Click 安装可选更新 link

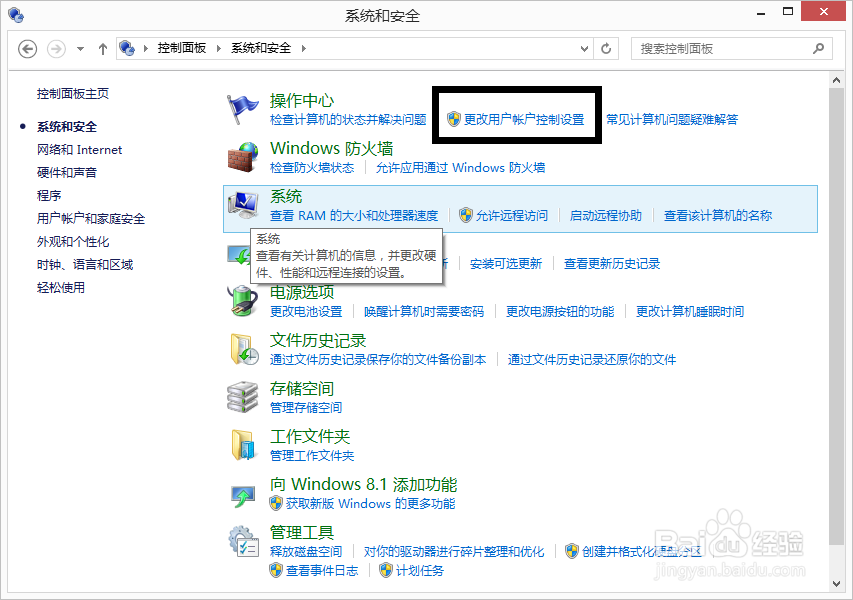(506, 264)
